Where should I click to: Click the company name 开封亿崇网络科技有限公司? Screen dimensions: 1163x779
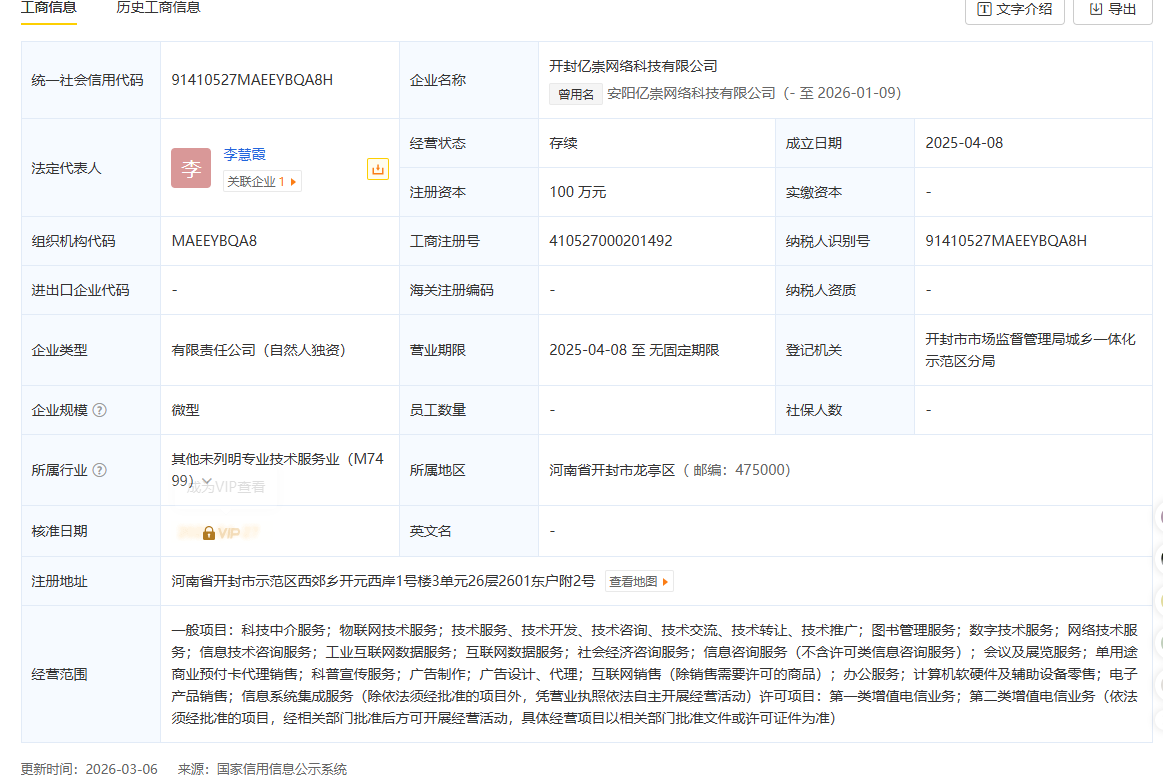click(633, 66)
